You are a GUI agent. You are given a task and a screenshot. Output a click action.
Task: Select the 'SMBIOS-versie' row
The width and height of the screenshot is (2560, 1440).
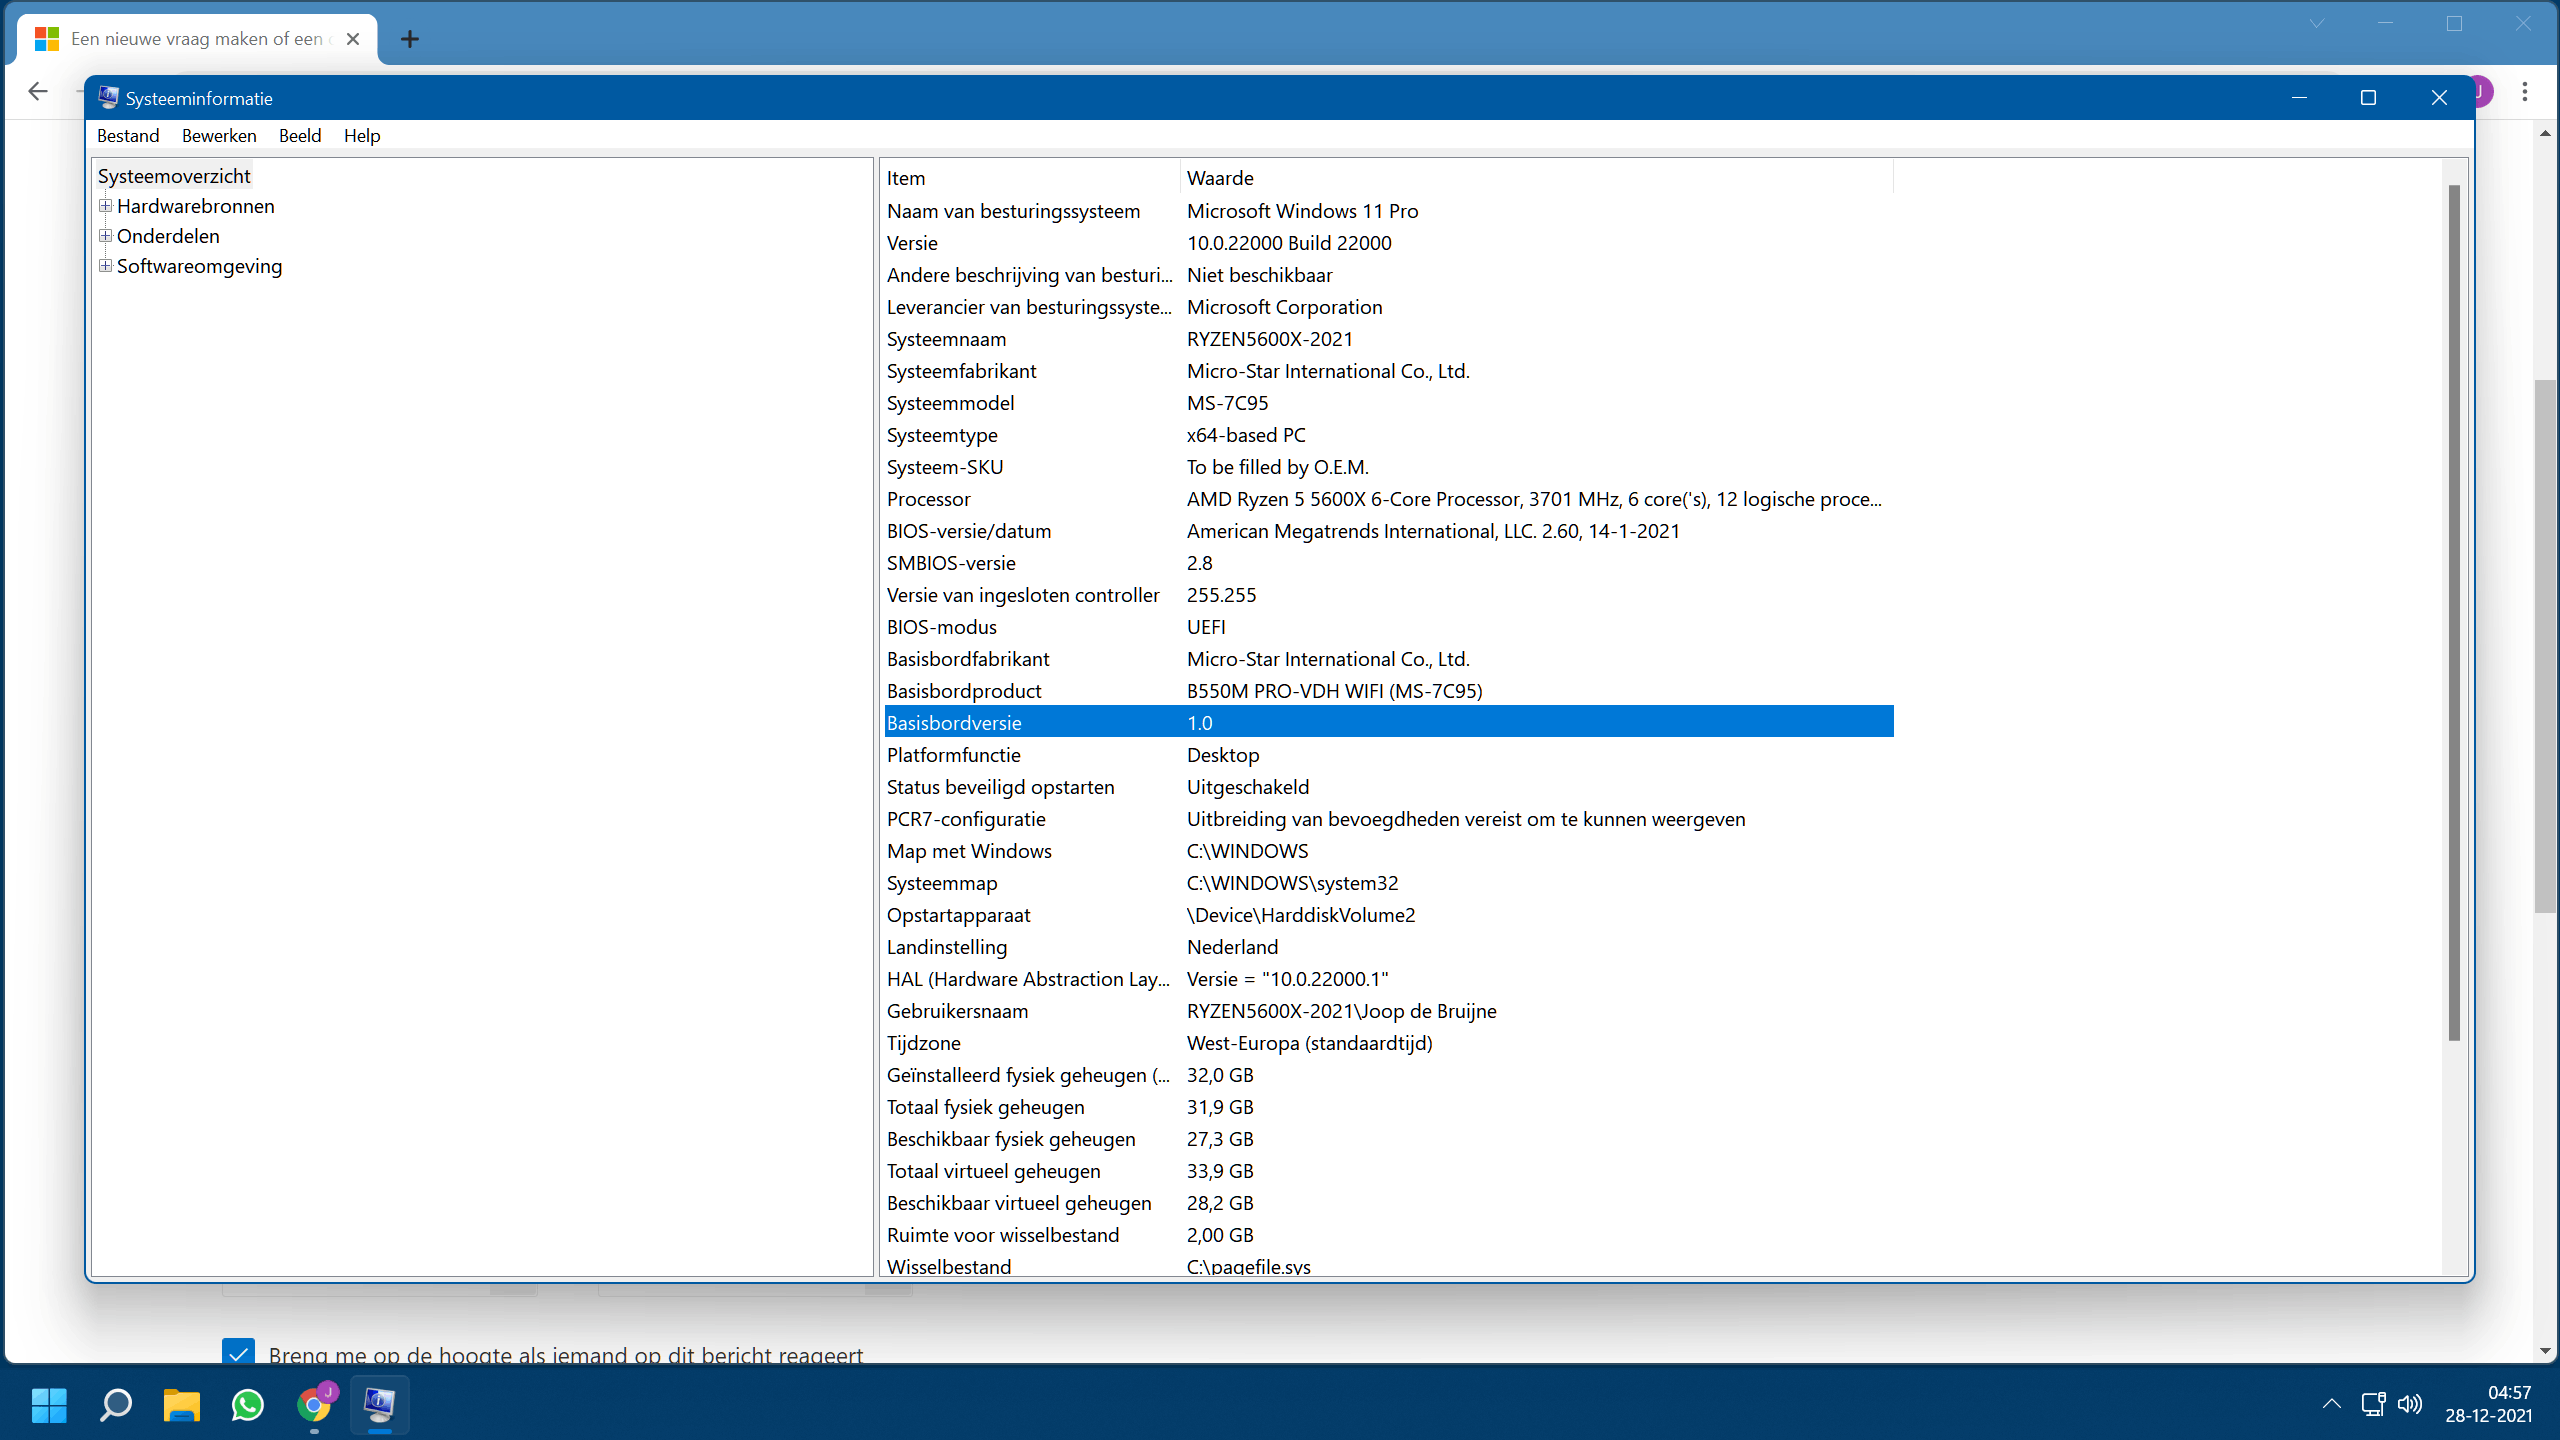click(1389, 563)
